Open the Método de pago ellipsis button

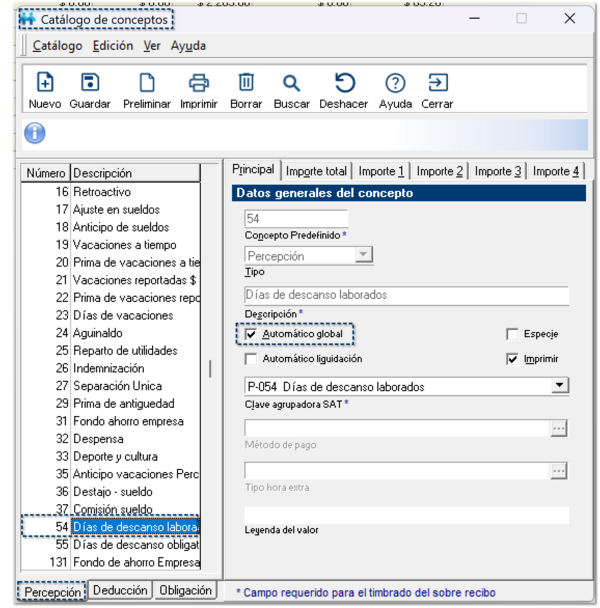(x=559, y=428)
